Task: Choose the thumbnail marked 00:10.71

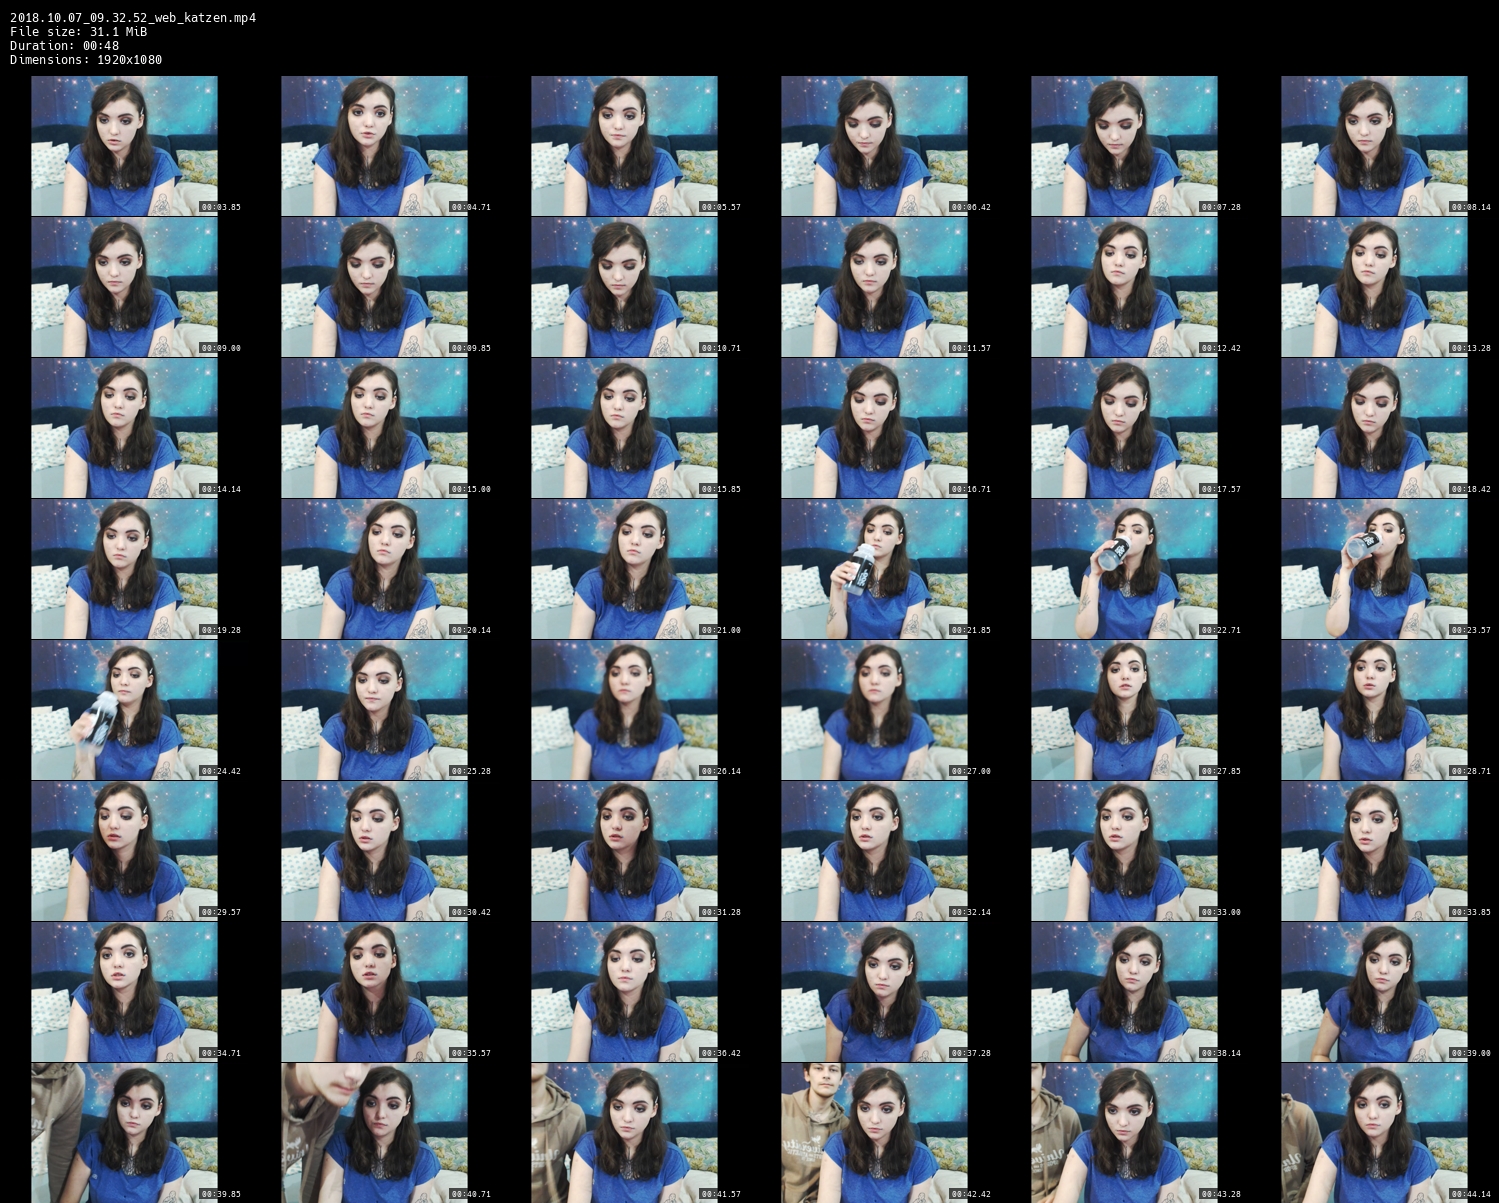Action: click(624, 287)
